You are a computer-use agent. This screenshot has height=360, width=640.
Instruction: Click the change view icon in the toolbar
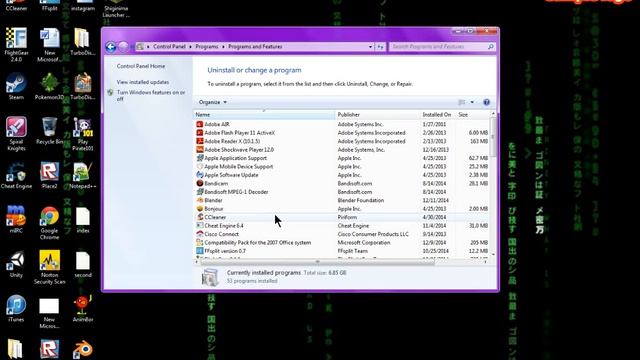(462, 102)
